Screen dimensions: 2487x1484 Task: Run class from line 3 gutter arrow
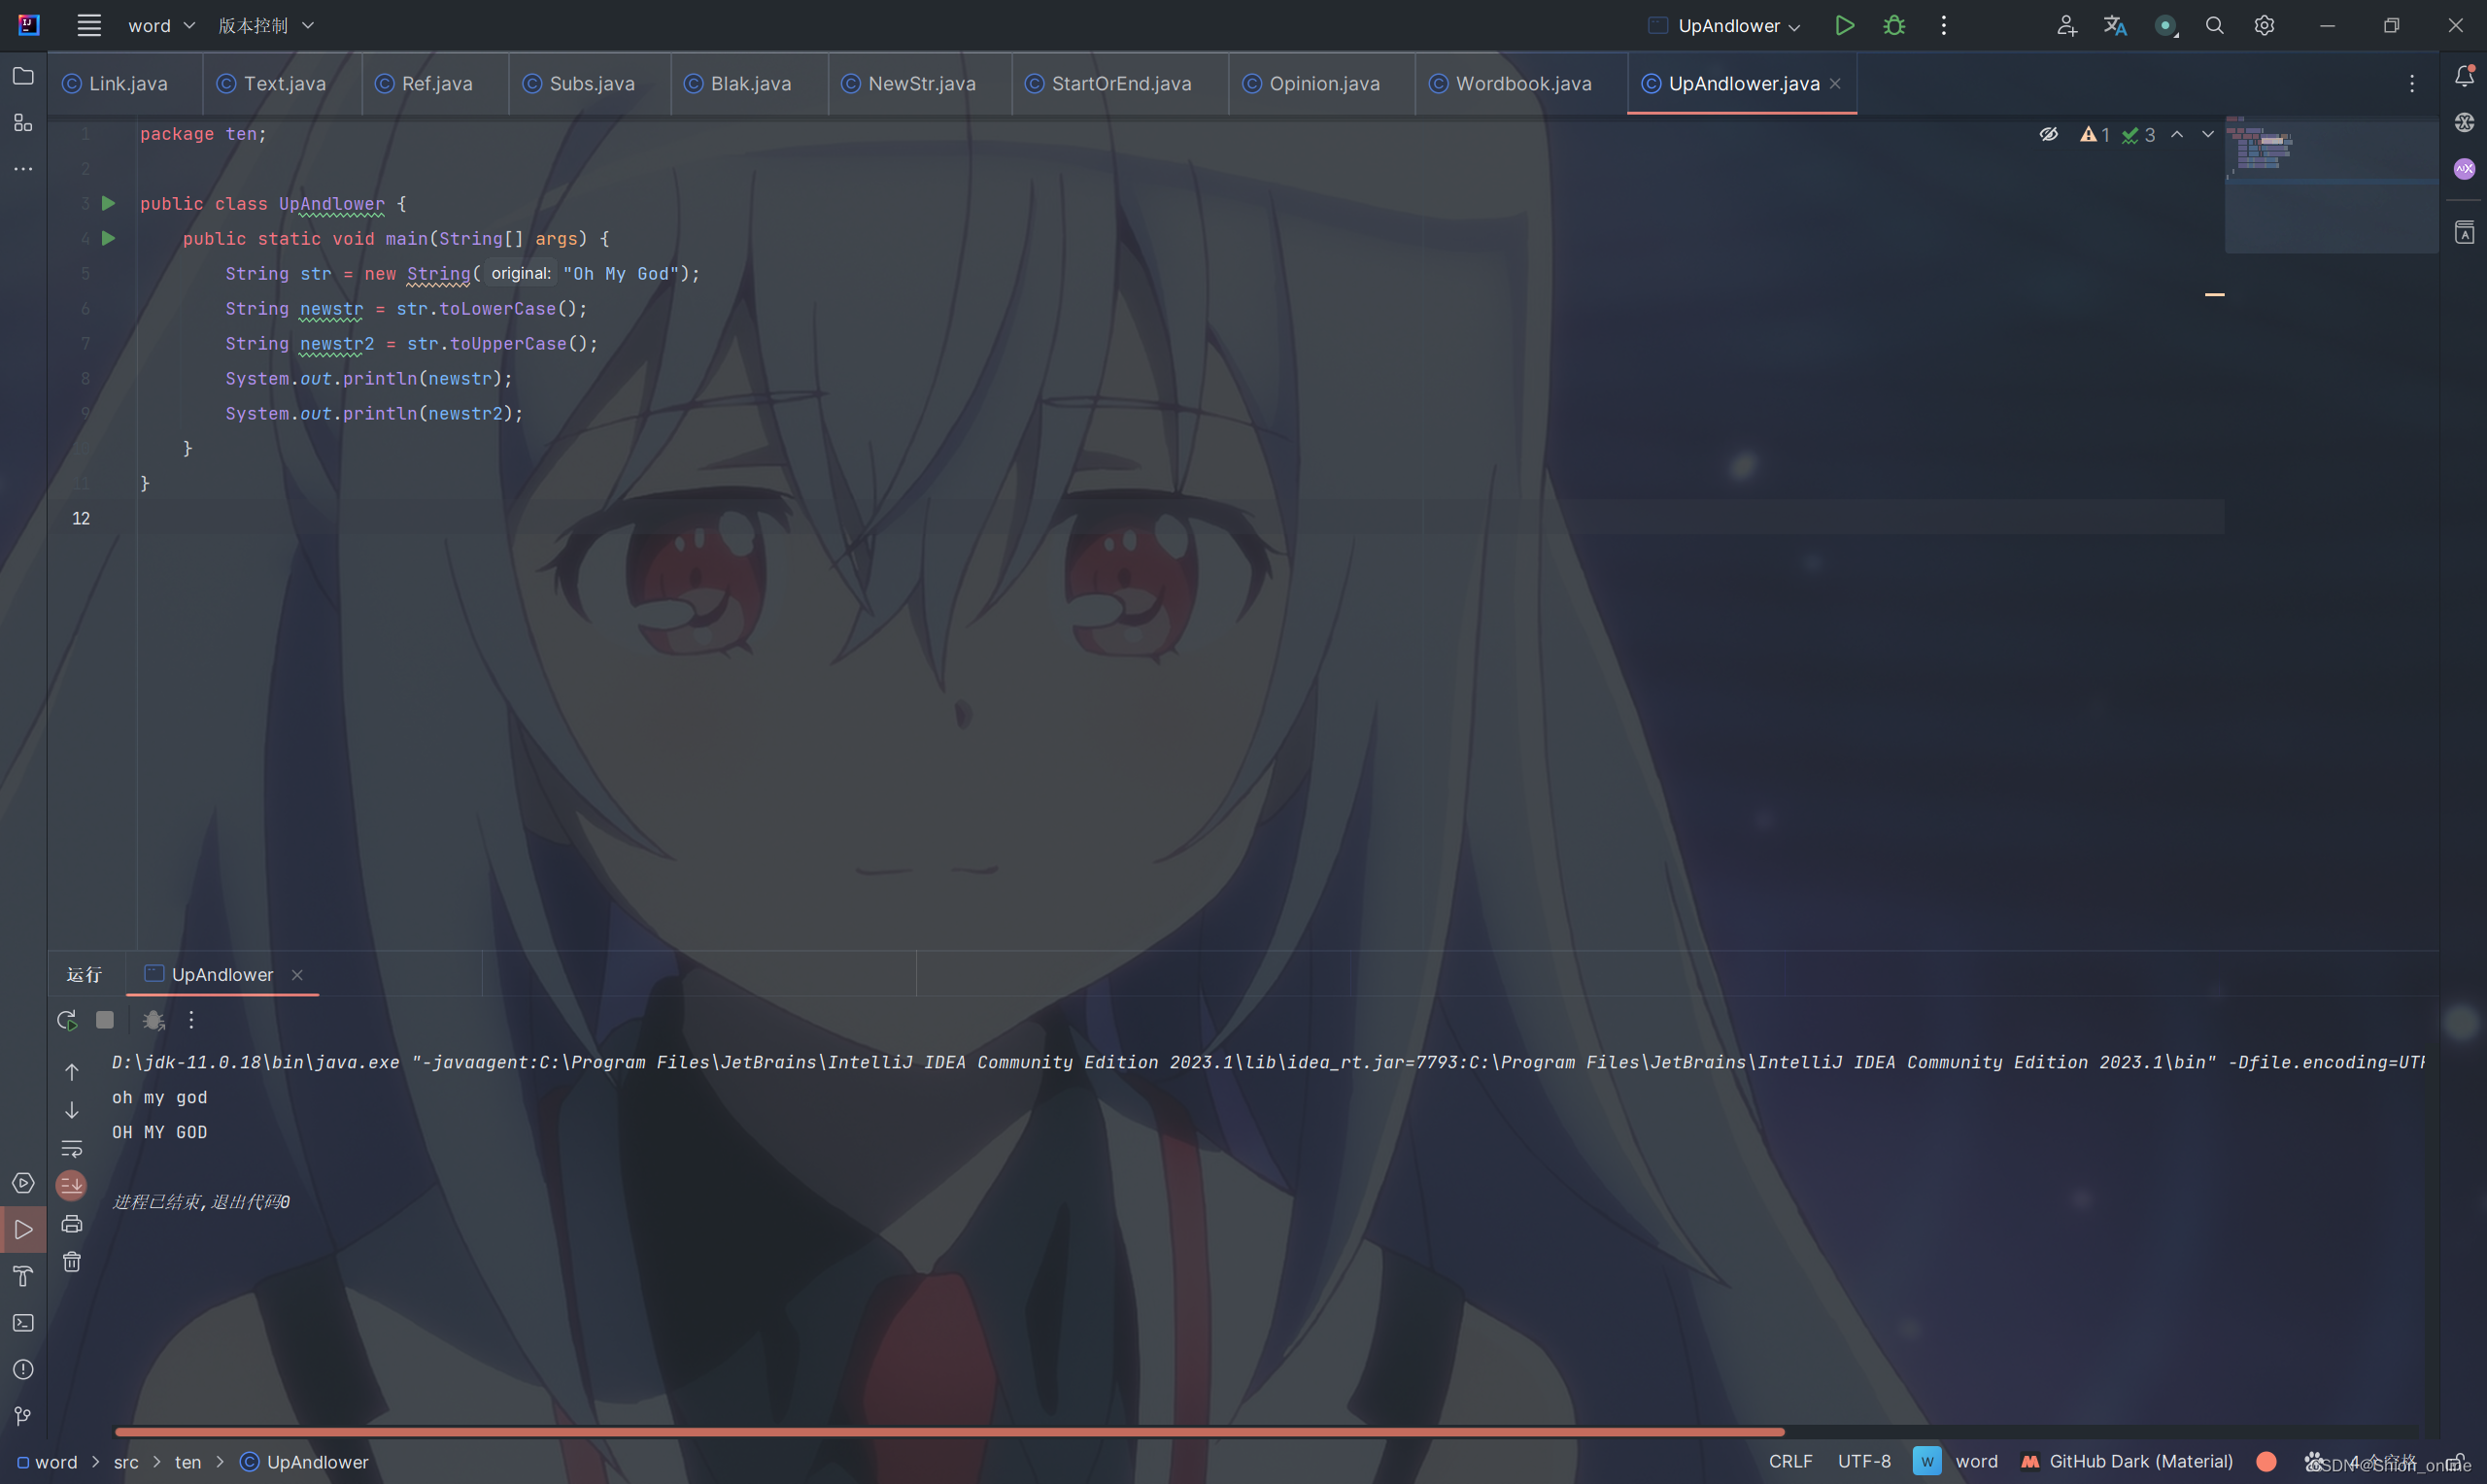tap(109, 204)
